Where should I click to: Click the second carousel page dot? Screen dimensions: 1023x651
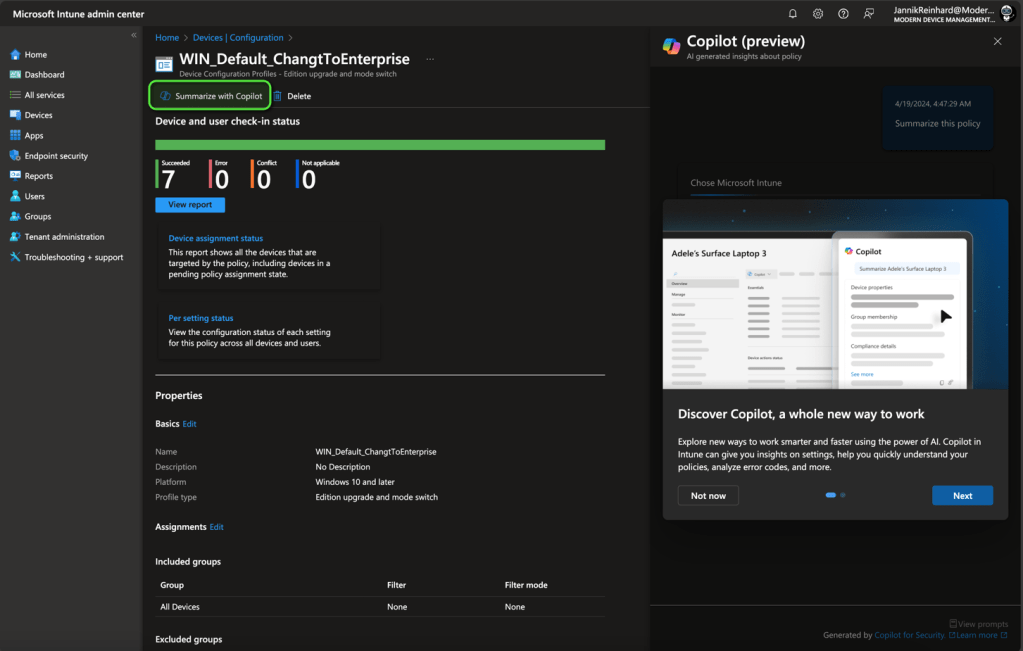843,495
